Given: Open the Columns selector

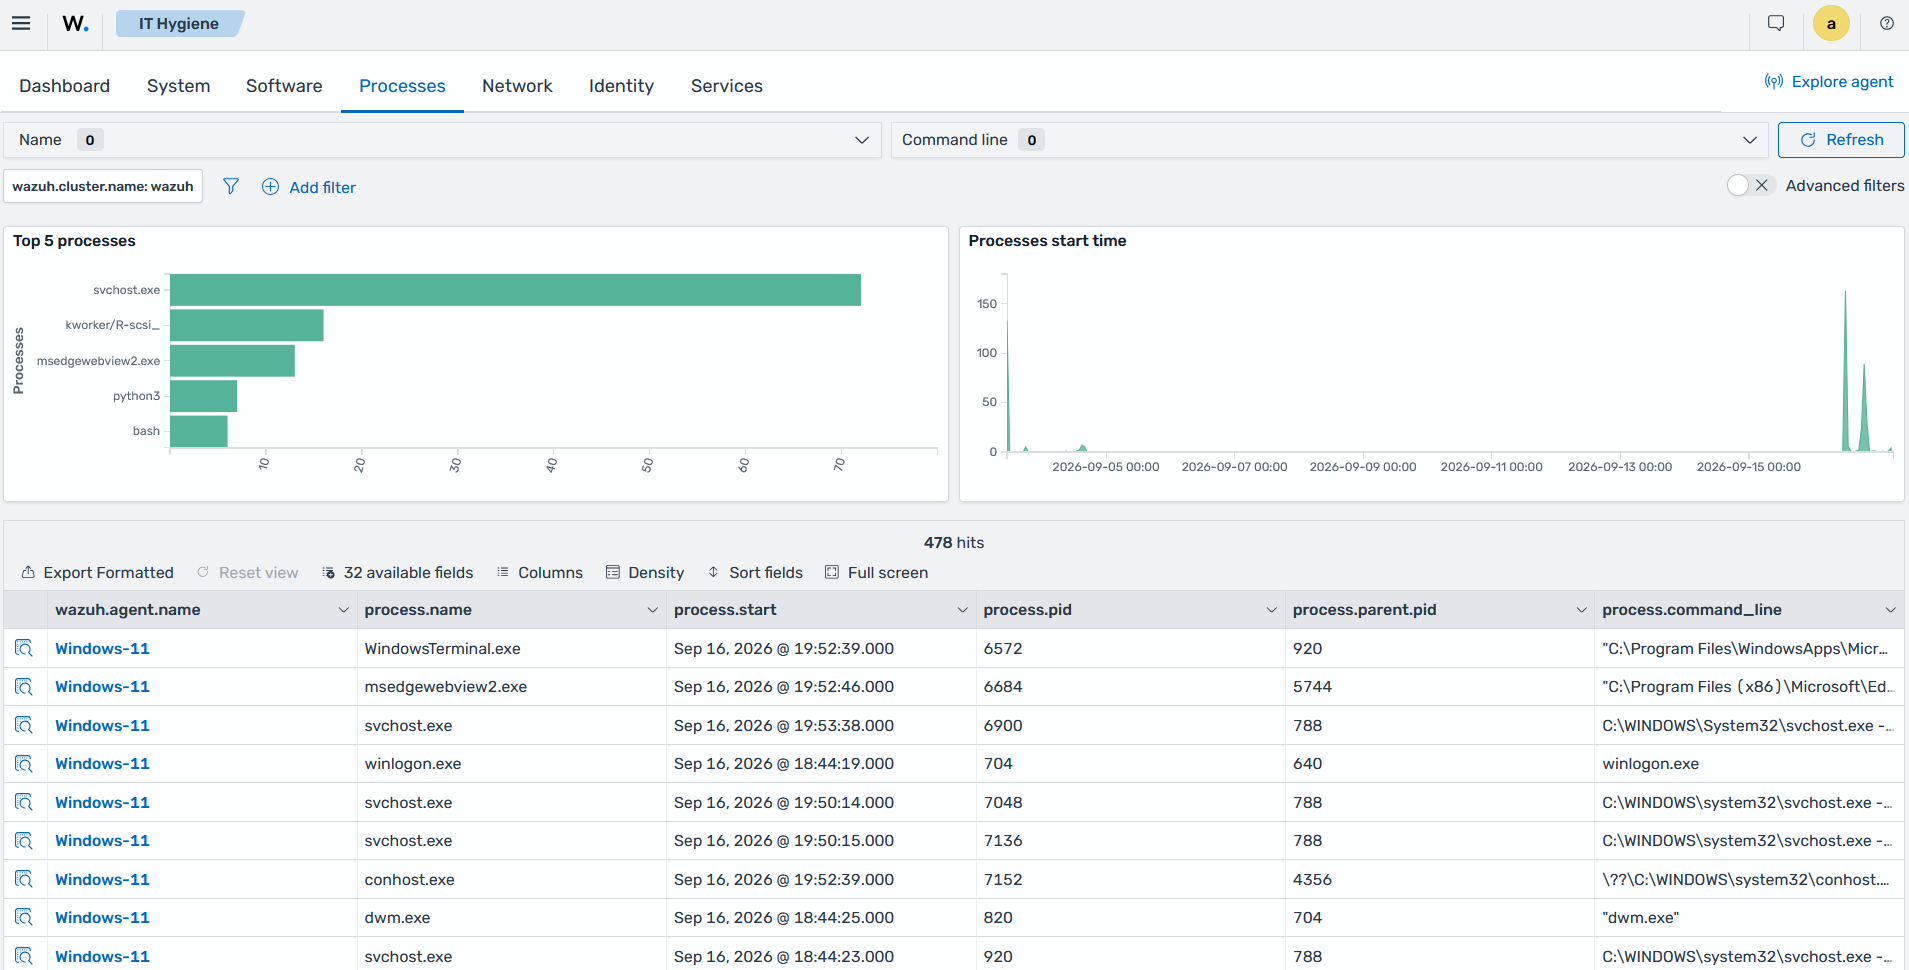Looking at the screenshot, I should pyautogui.click(x=540, y=572).
